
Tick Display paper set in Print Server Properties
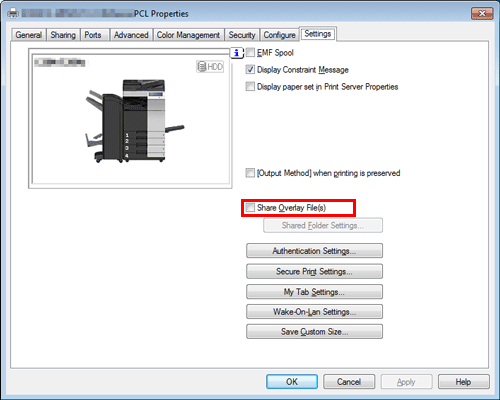point(250,87)
